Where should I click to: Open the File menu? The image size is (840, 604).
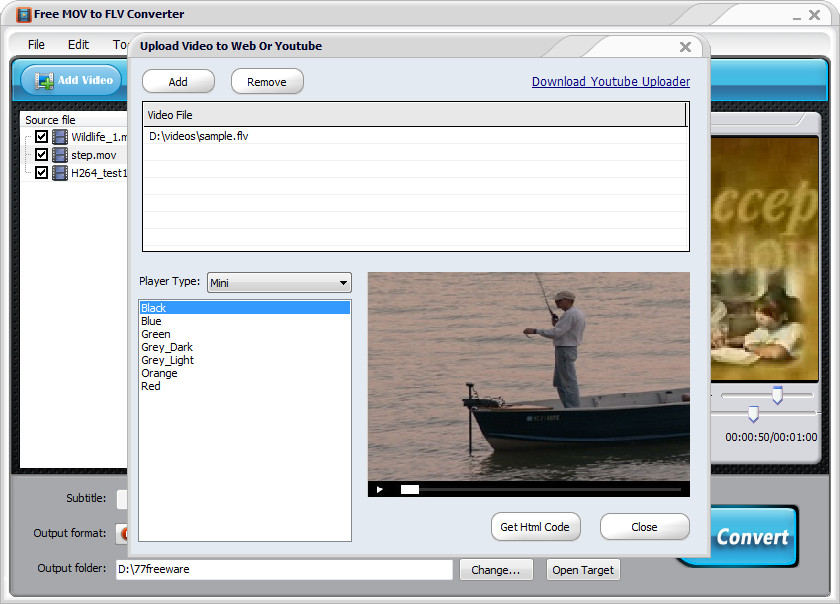click(36, 44)
